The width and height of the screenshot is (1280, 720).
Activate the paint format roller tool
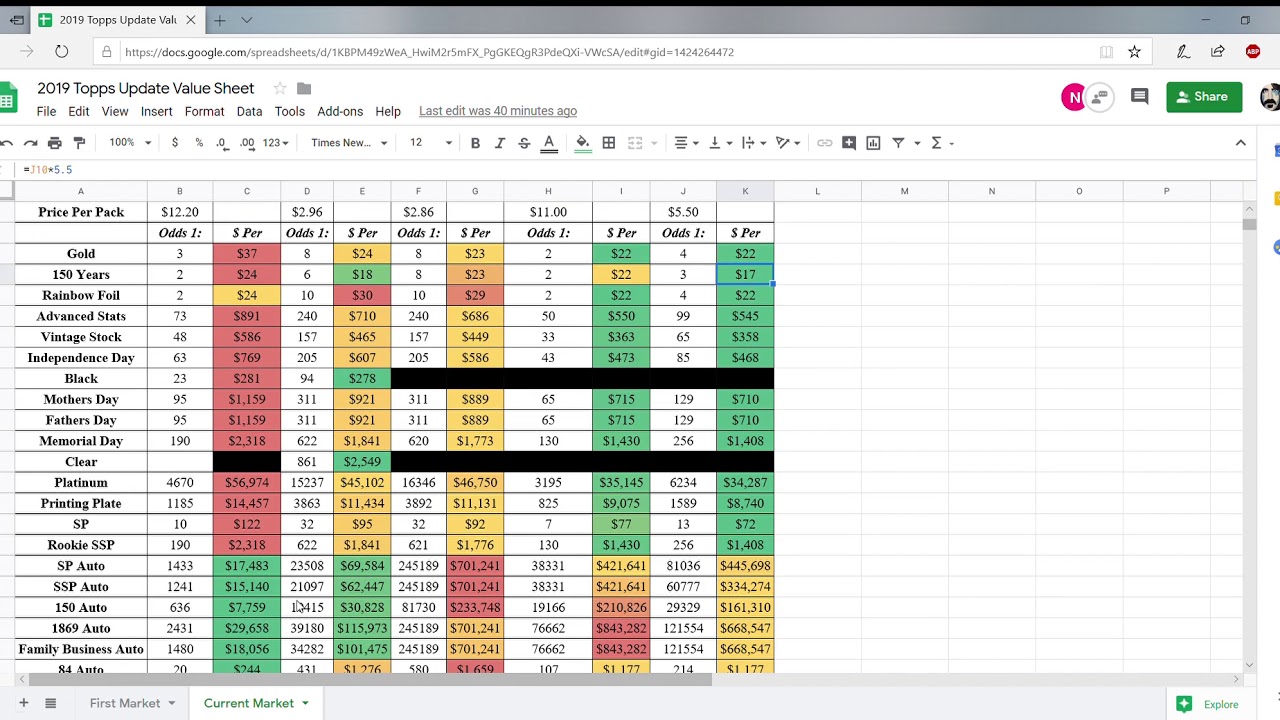[x=80, y=143]
